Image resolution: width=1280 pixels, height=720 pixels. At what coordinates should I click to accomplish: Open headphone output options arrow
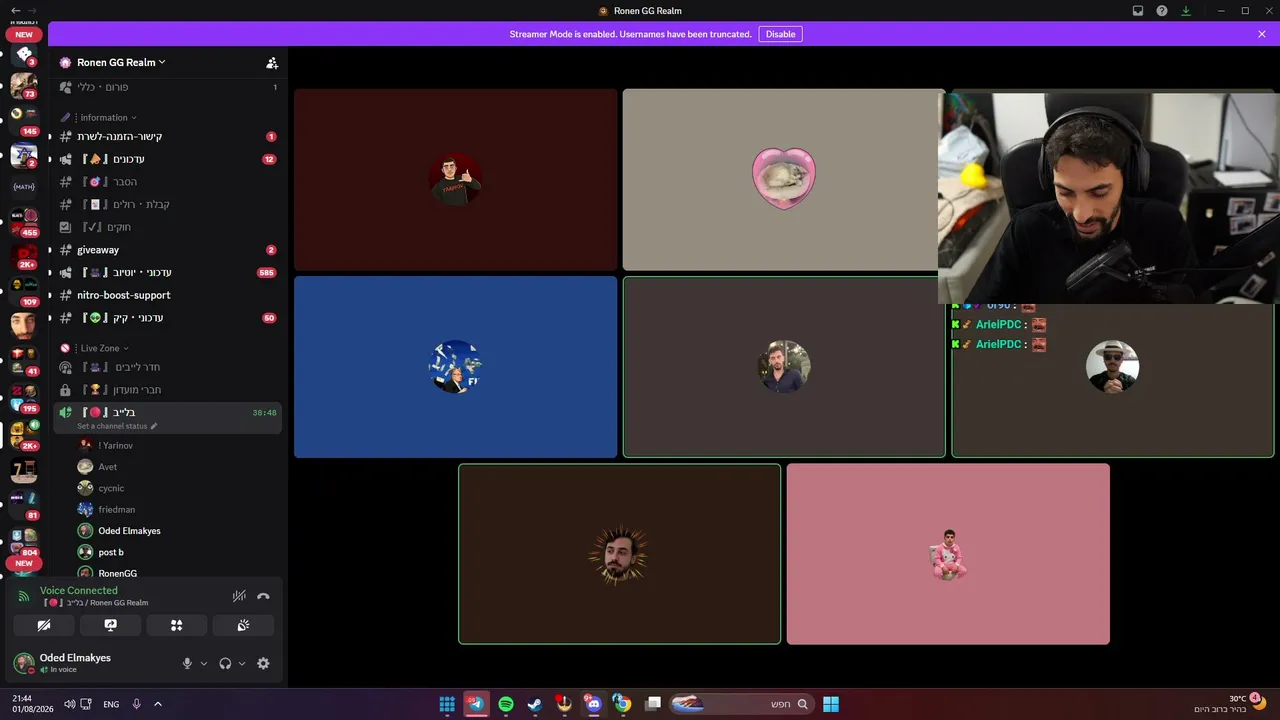pyautogui.click(x=242, y=663)
